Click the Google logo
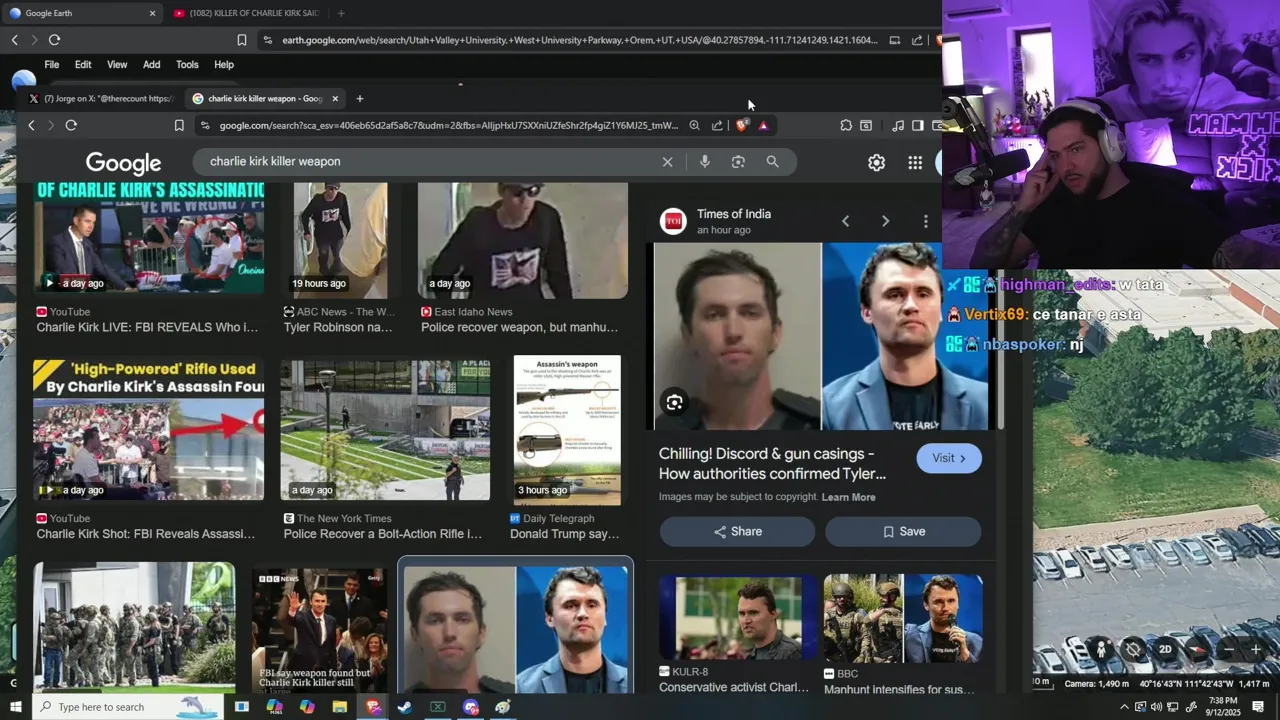Screen dimensions: 1280x720 pyautogui.click(x=123, y=163)
